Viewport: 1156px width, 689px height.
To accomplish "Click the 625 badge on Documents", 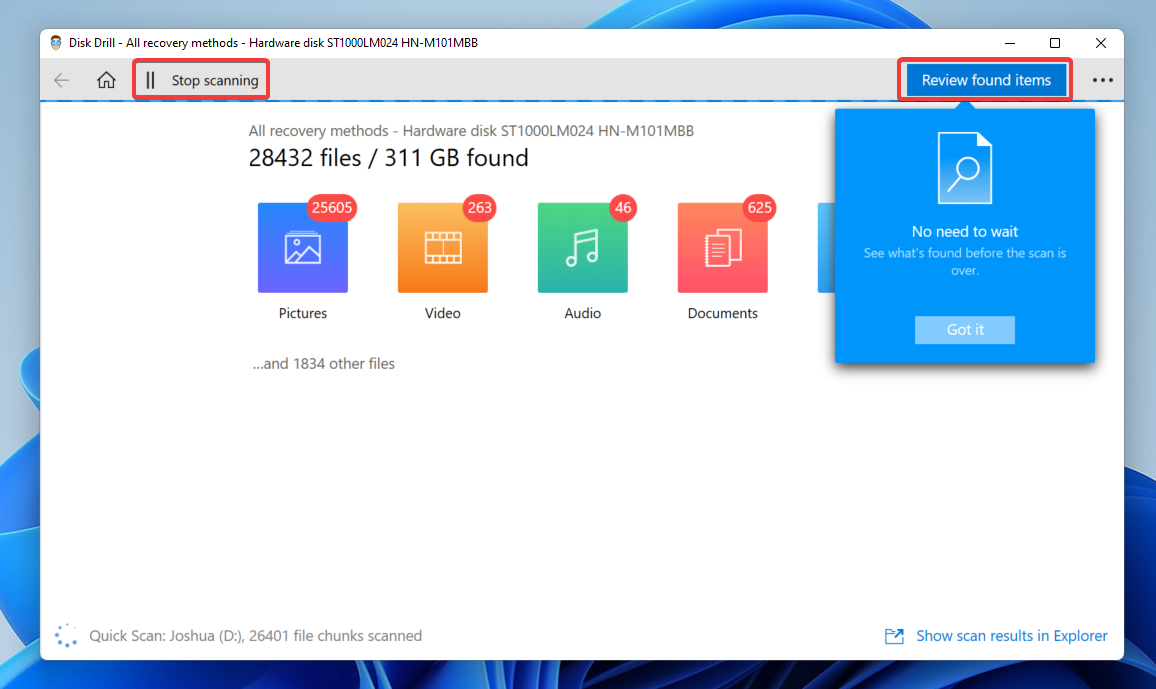I will click(759, 208).
